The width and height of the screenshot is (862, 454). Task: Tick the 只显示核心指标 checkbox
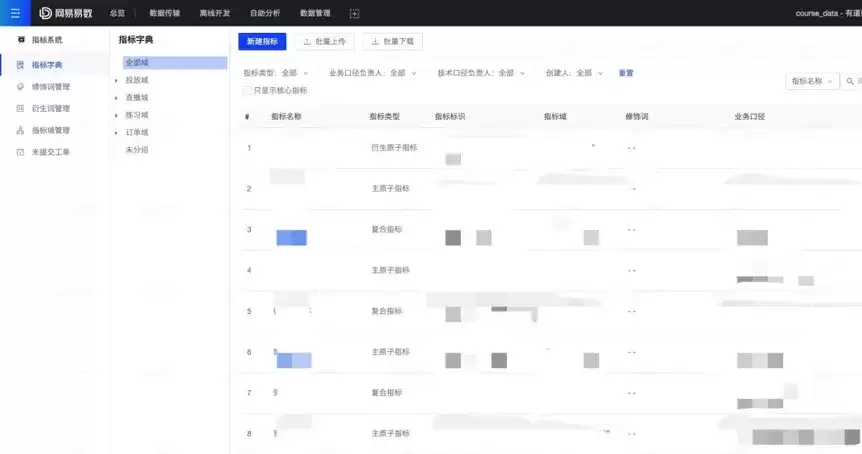[x=247, y=90]
